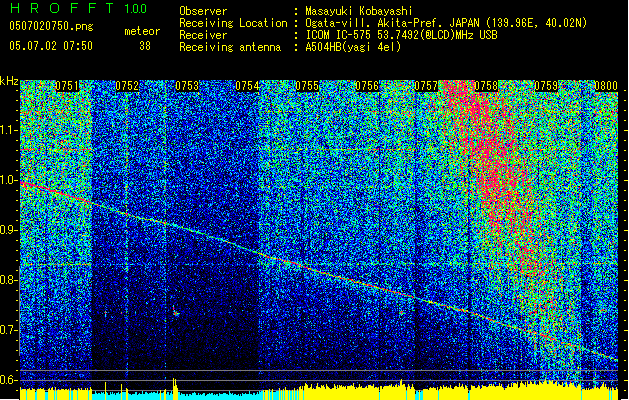Select the location text Ogata-vill. Akita-Pref. JAPAN
Viewport: 629px width, 400px height.
coord(394,23)
